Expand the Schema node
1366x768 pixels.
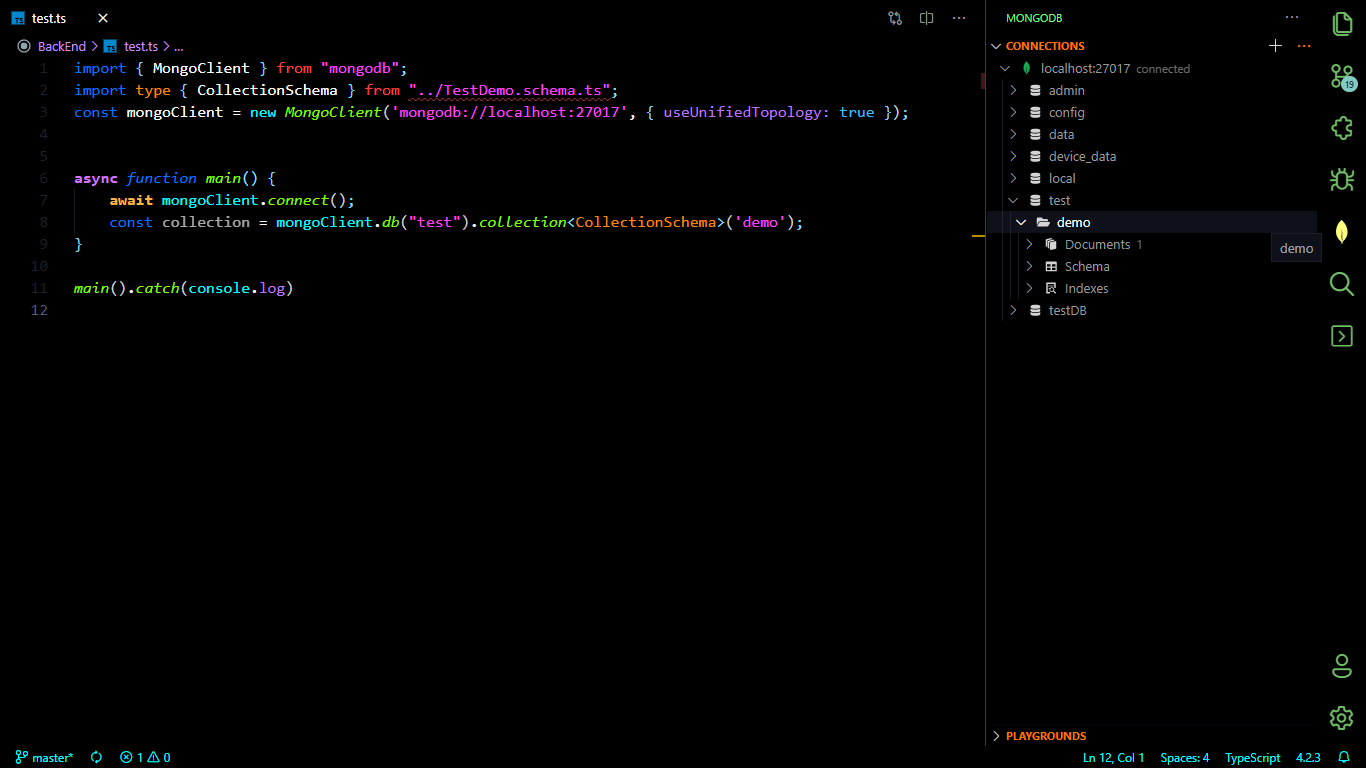[1029, 266]
